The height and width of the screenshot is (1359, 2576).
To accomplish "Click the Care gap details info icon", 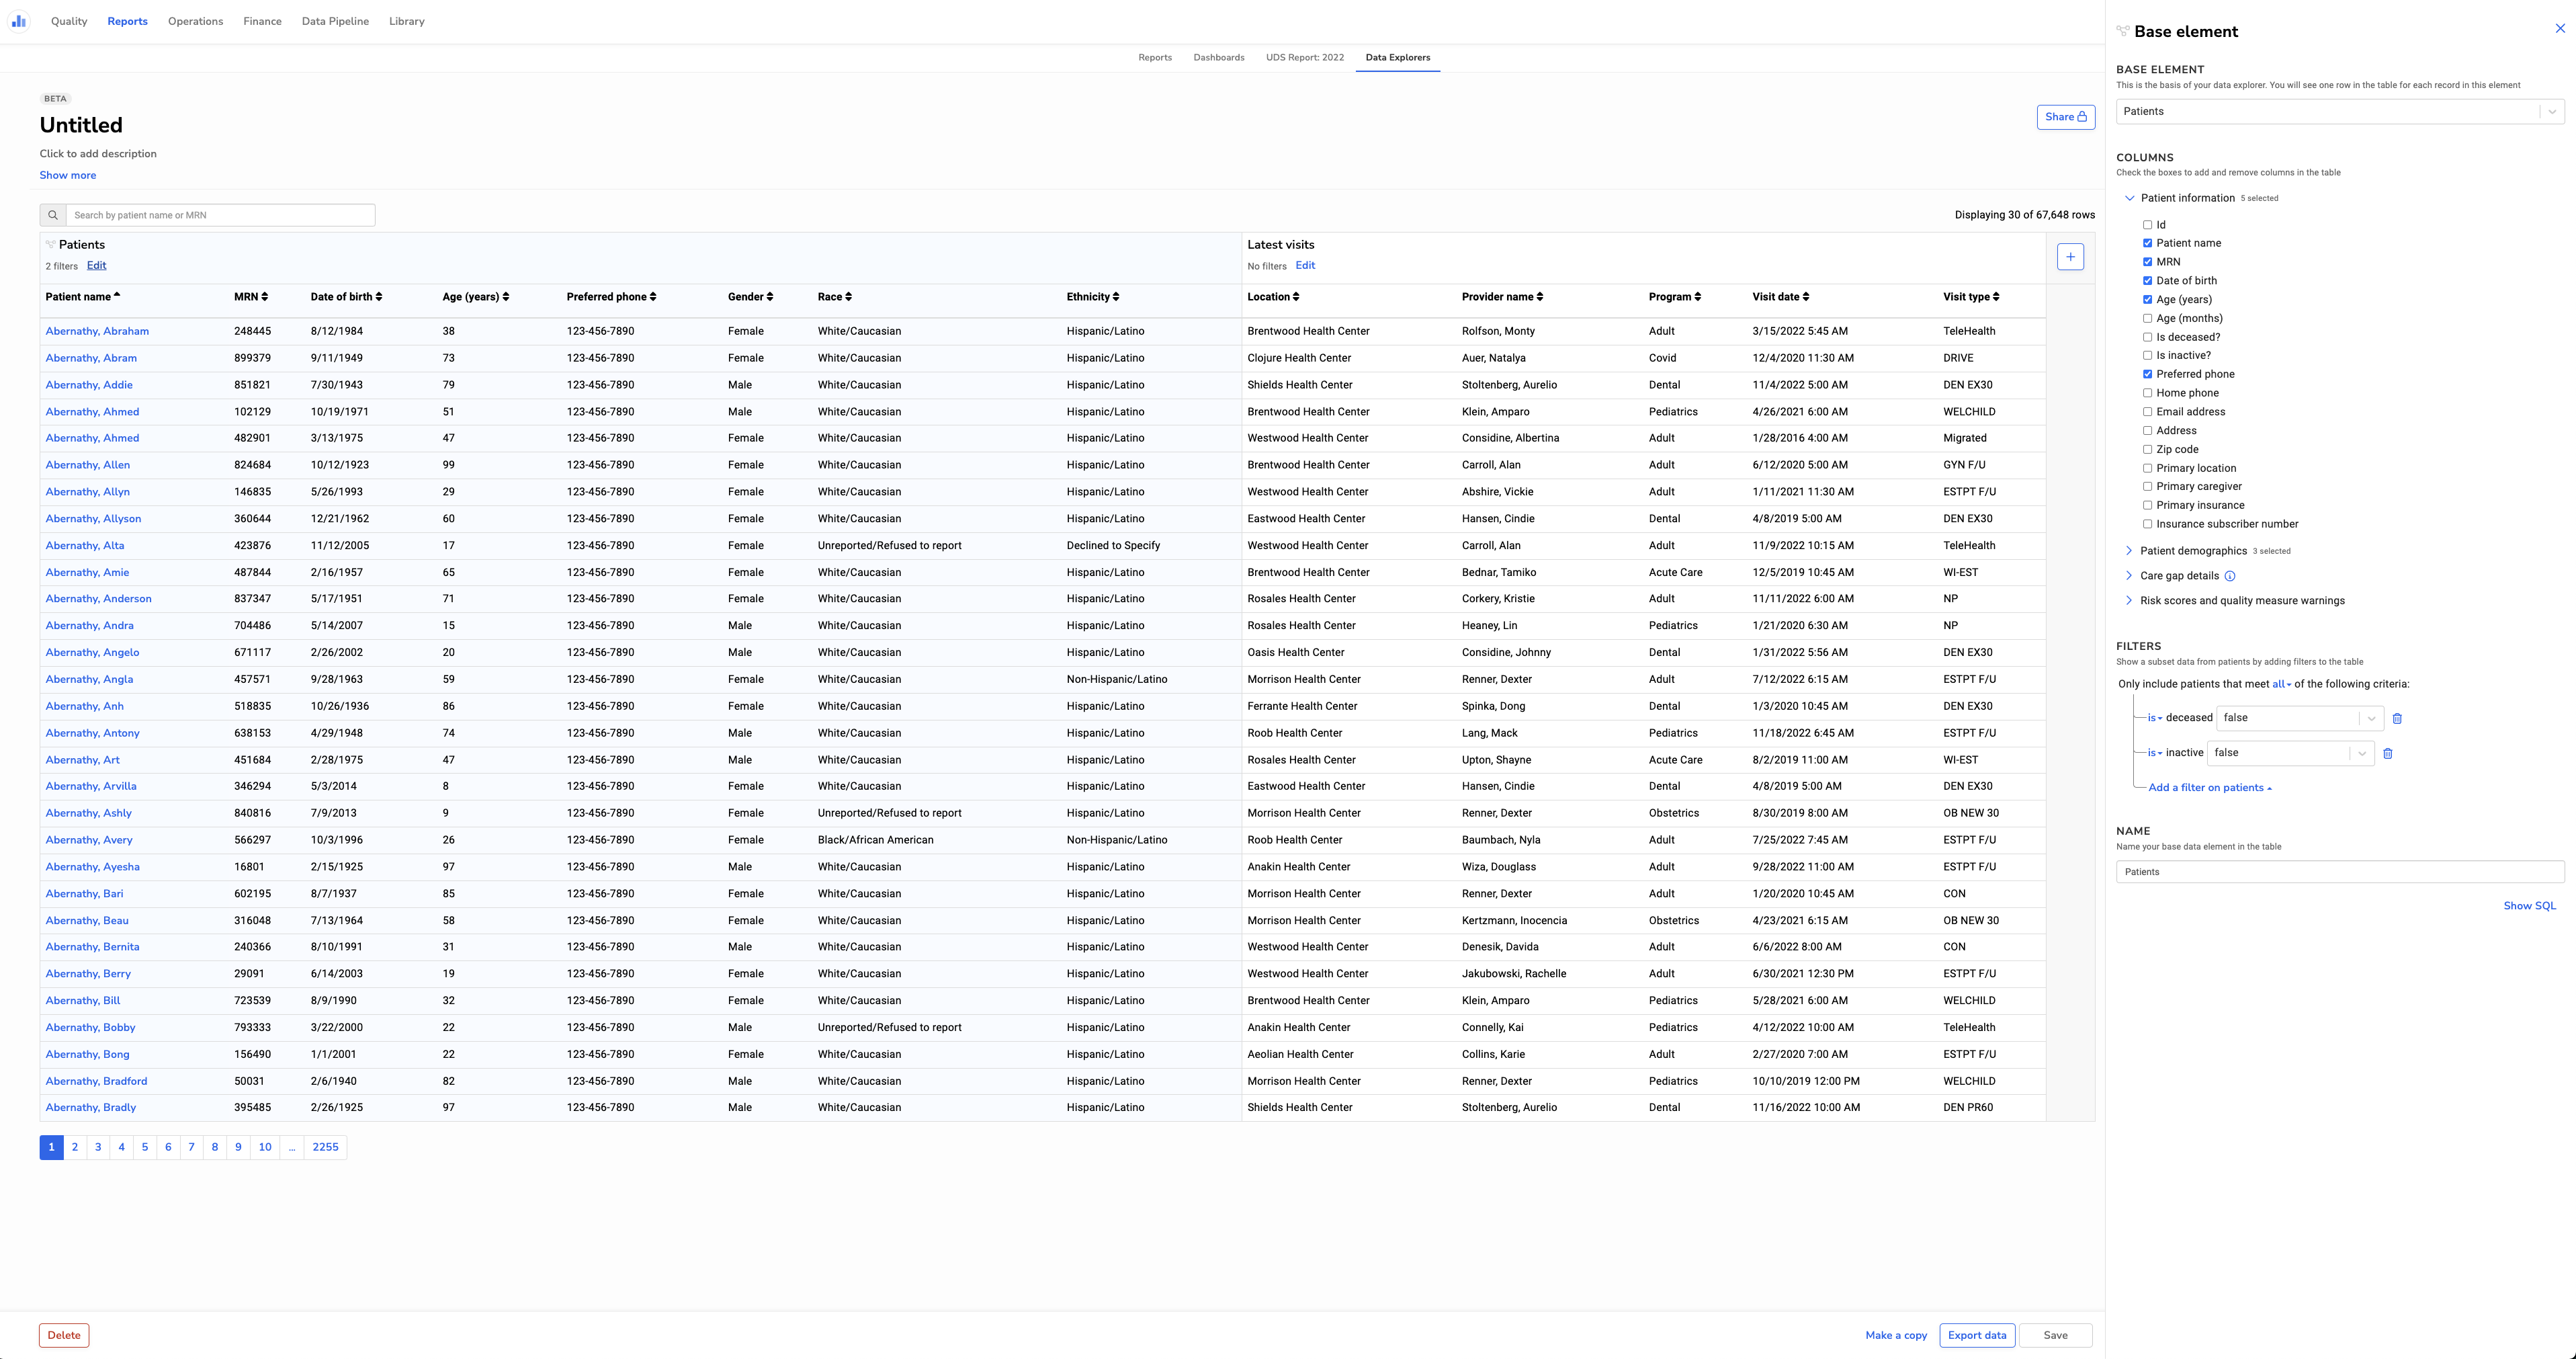I will click(x=2230, y=576).
